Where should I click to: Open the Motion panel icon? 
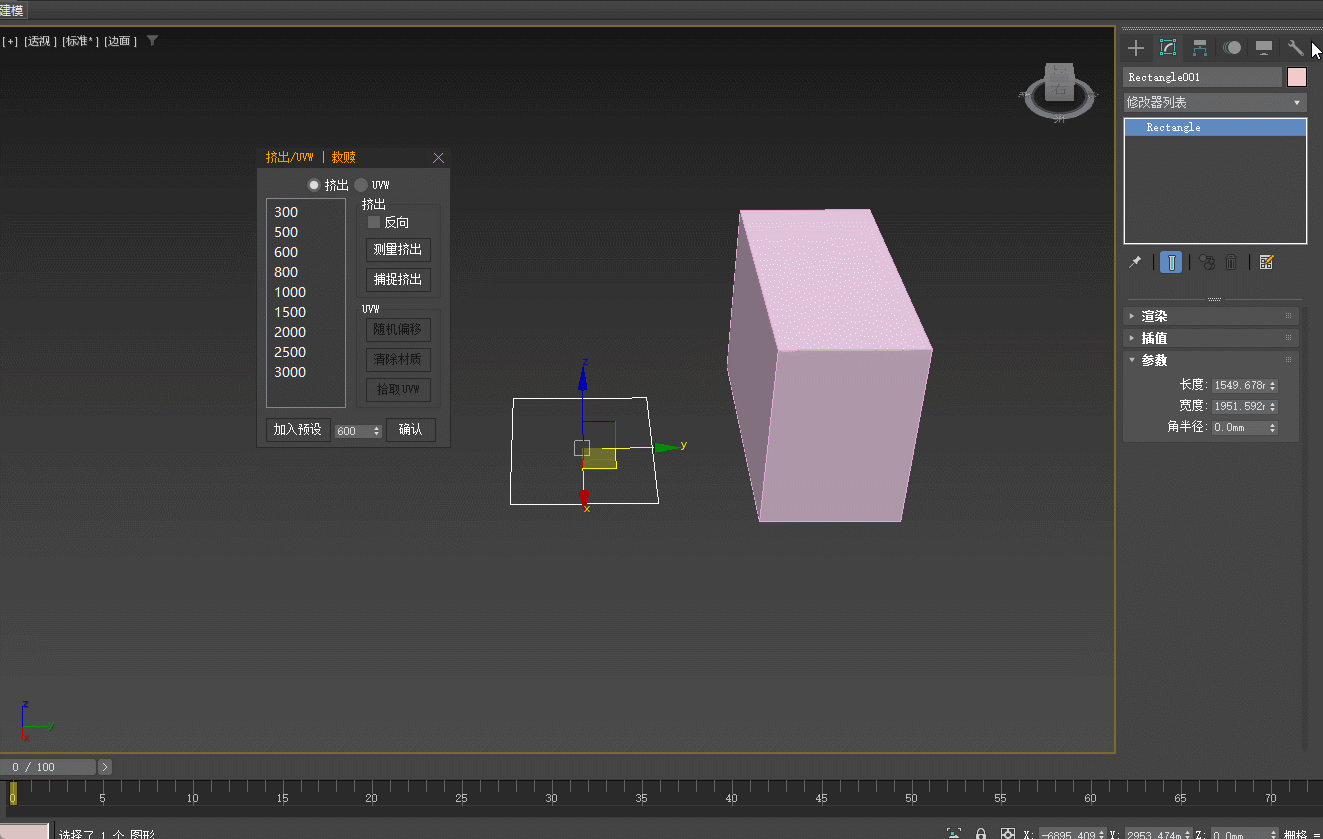1232,48
